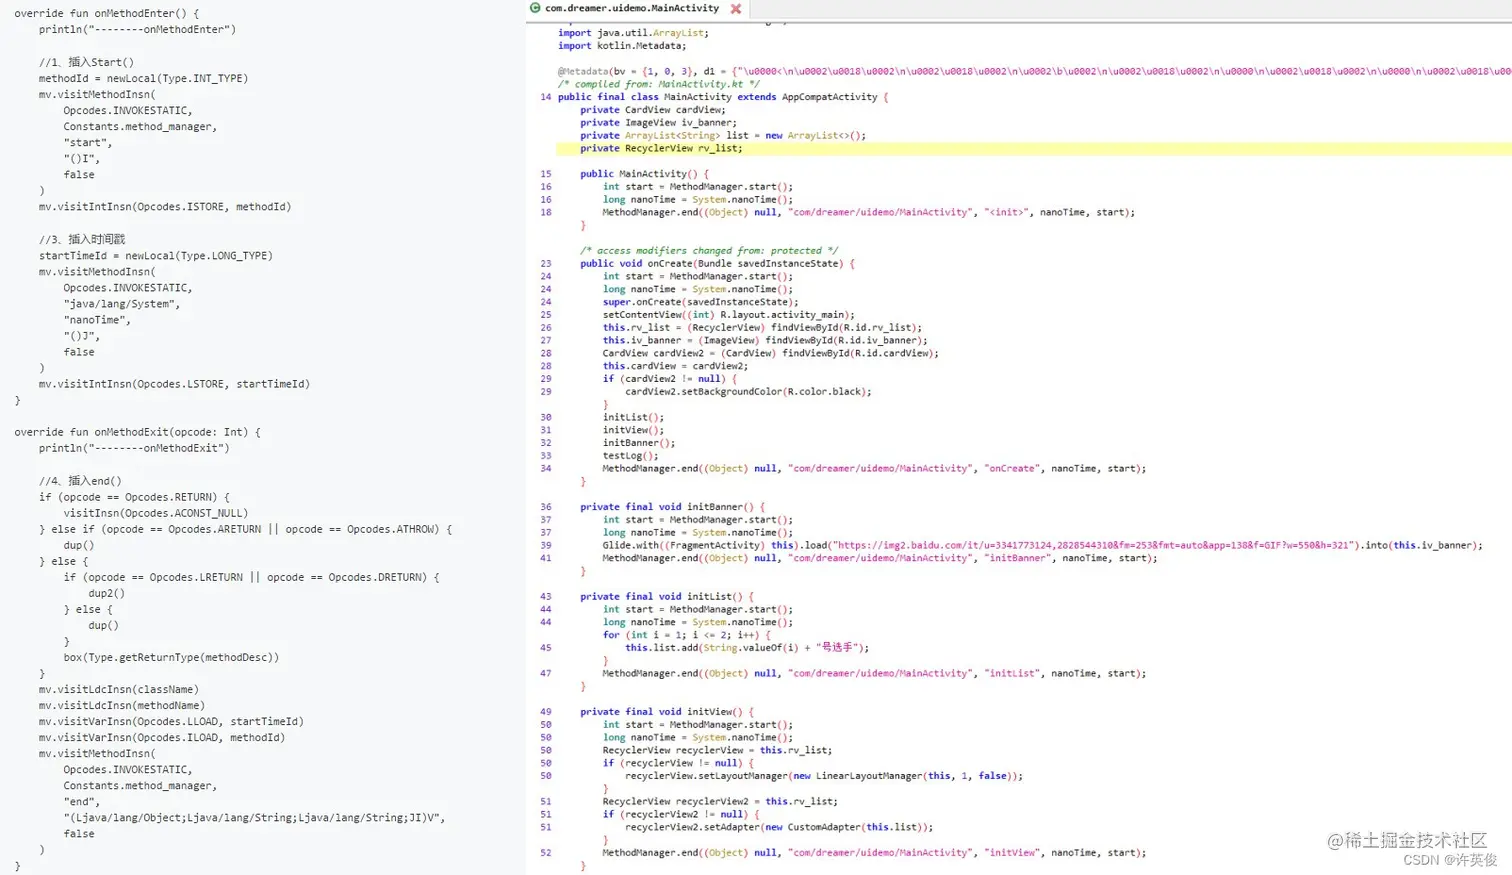
Task: Click the green class icon on the MainActivity tab
Action: click(x=535, y=8)
